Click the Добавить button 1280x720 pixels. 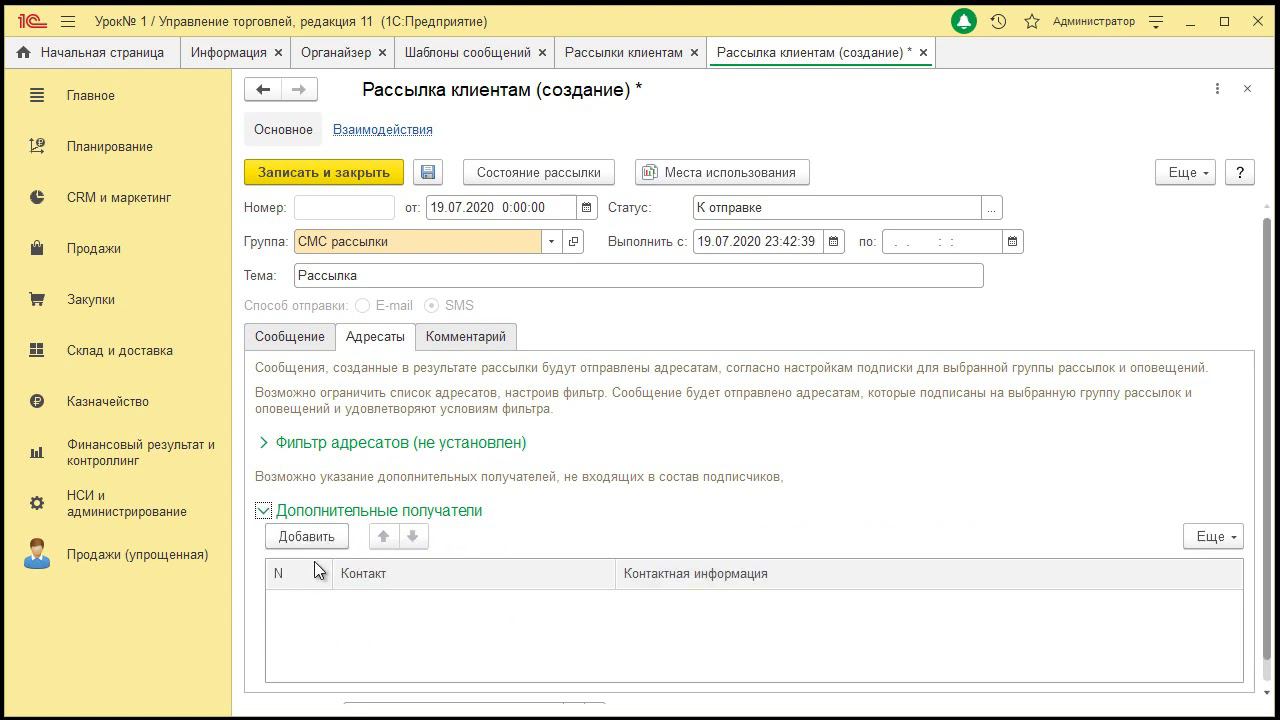[307, 537]
